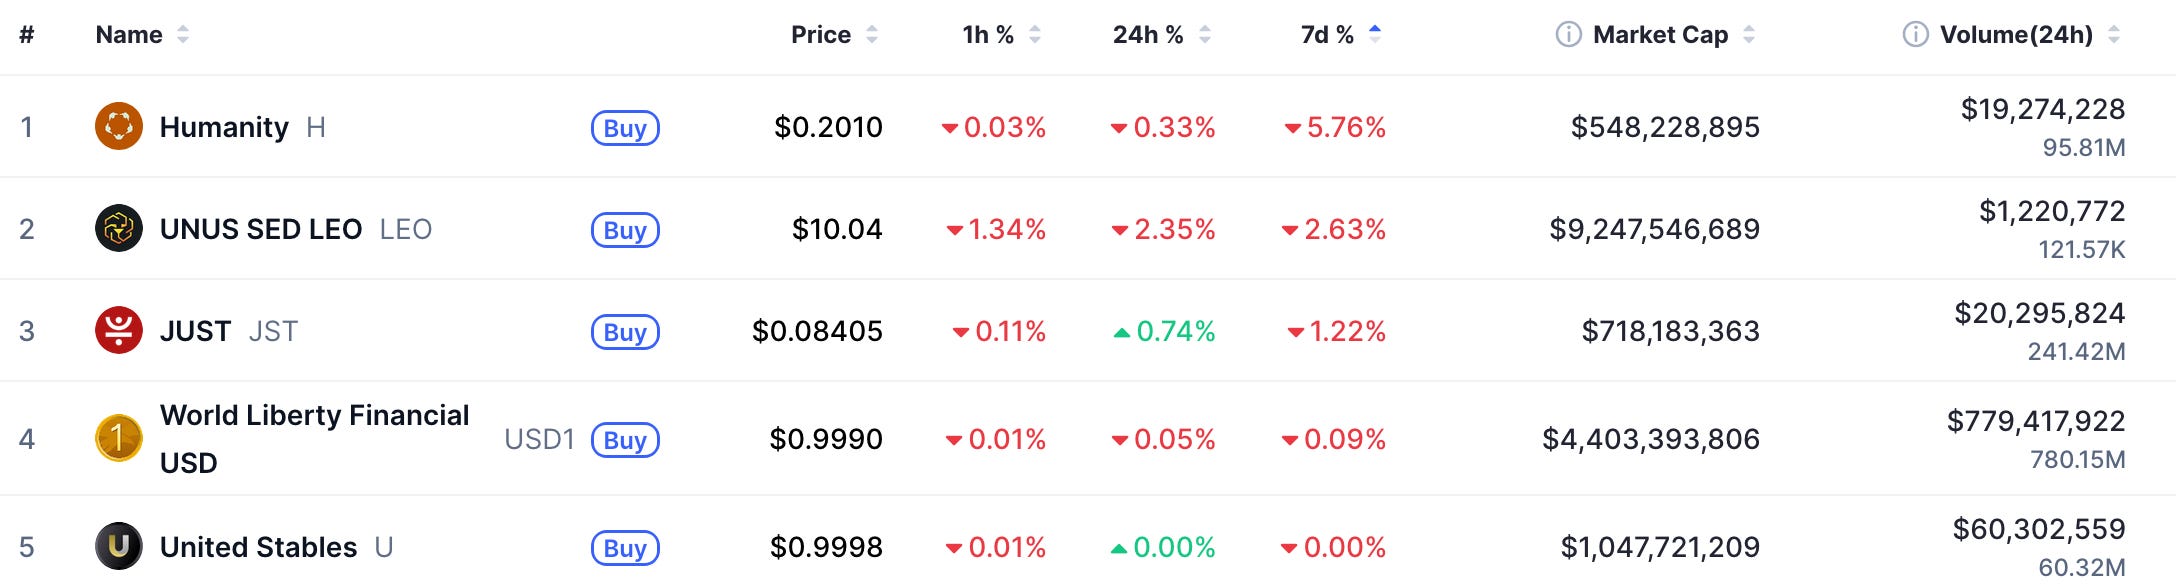This screenshot has width=2176, height=586.
Task: Sort by the 1h % column
Action: click(x=988, y=35)
